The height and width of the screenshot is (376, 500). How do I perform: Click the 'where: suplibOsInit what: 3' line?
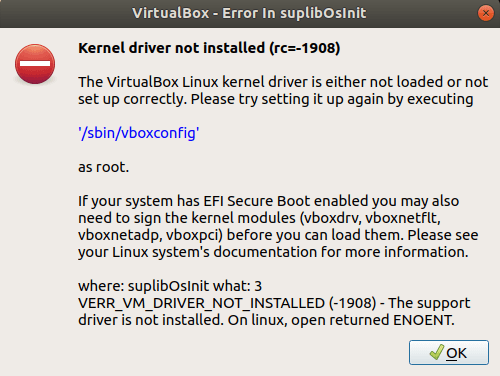point(170,286)
